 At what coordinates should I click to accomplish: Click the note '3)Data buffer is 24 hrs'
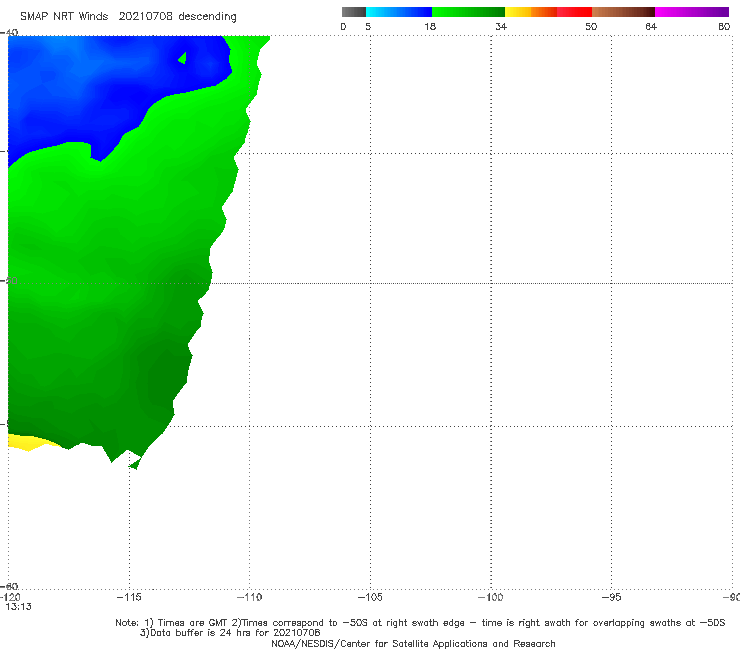click(x=230, y=633)
